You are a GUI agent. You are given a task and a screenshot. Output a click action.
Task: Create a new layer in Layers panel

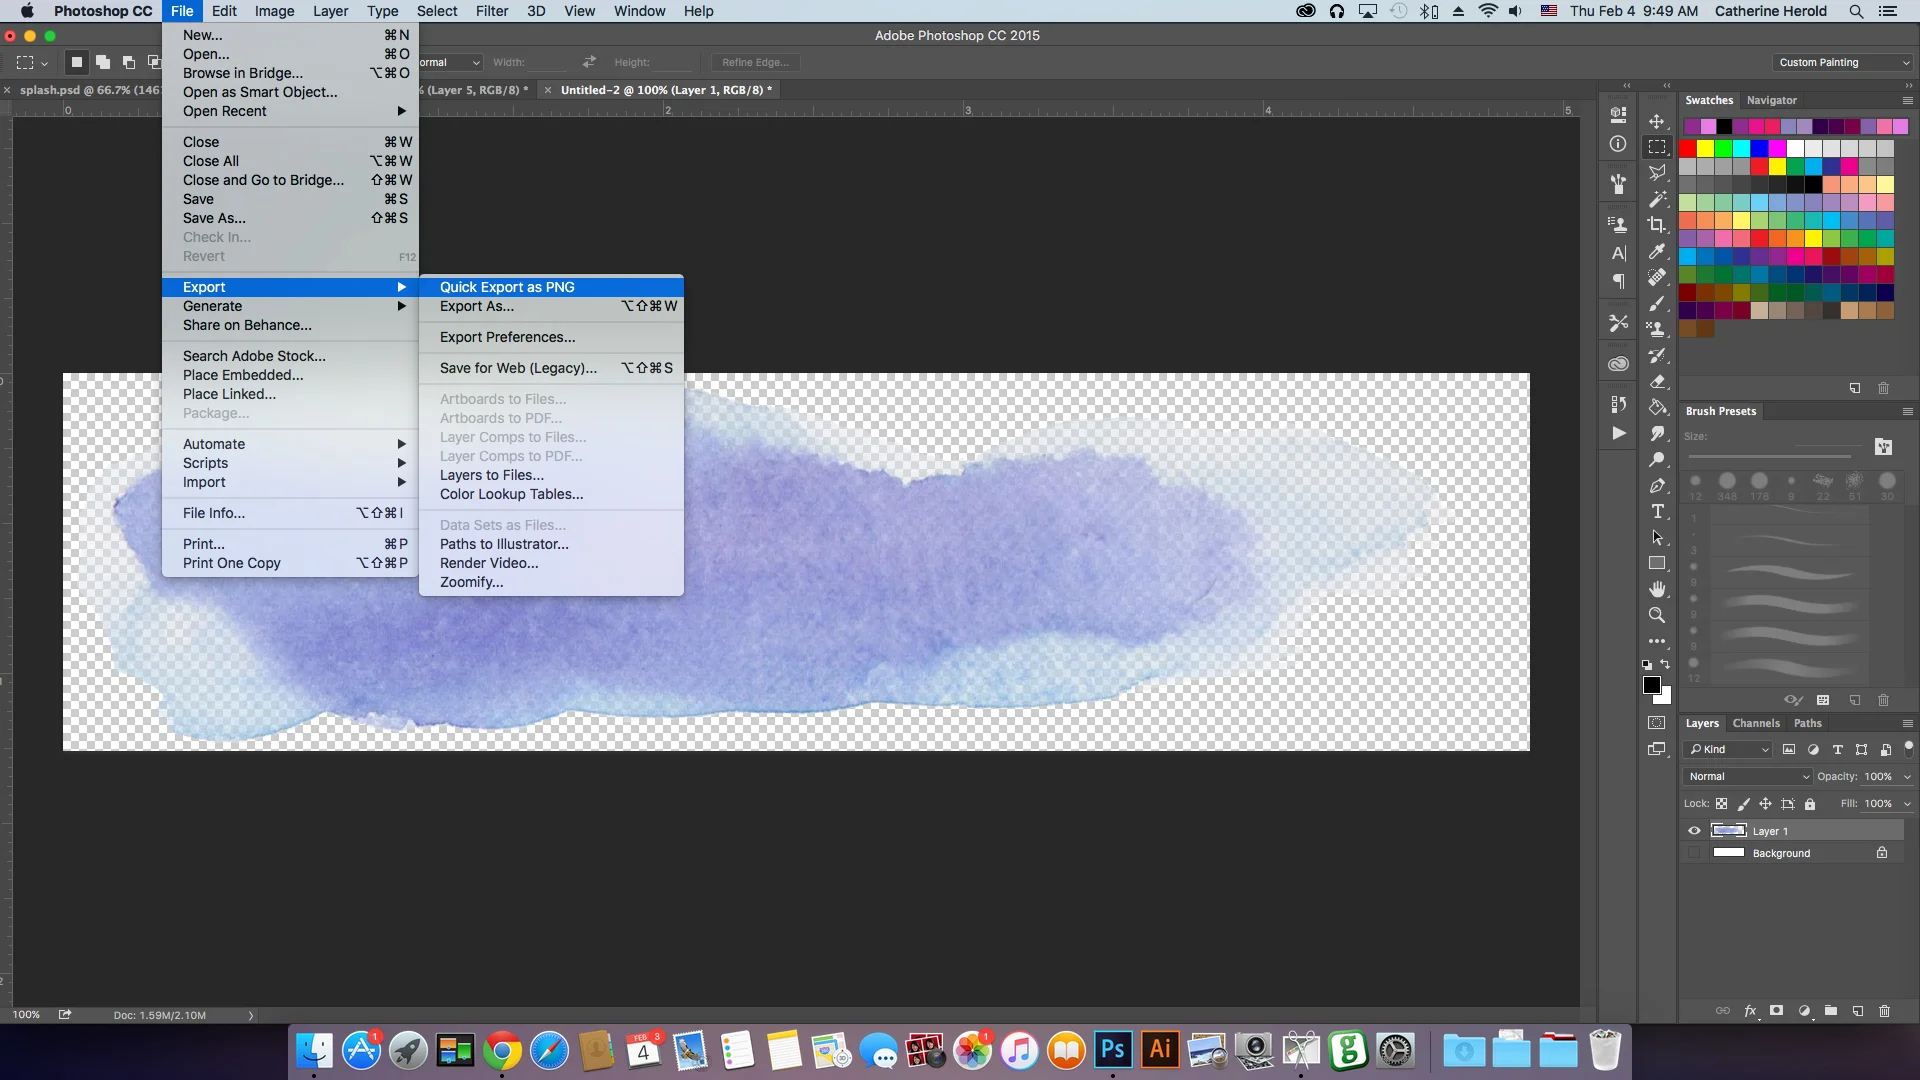[1857, 1011]
